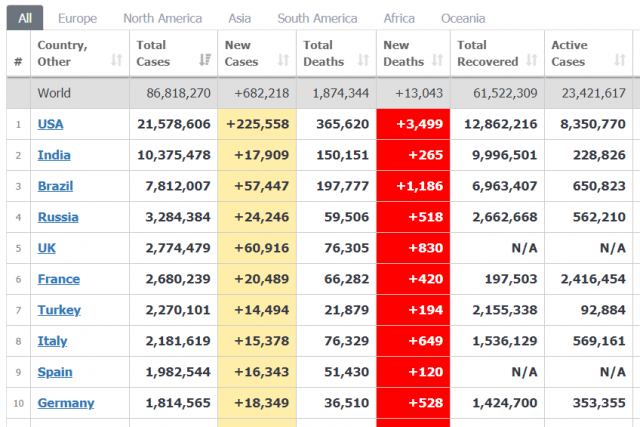Open the USA country link
This screenshot has width=640, height=427.
click(x=51, y=124)
